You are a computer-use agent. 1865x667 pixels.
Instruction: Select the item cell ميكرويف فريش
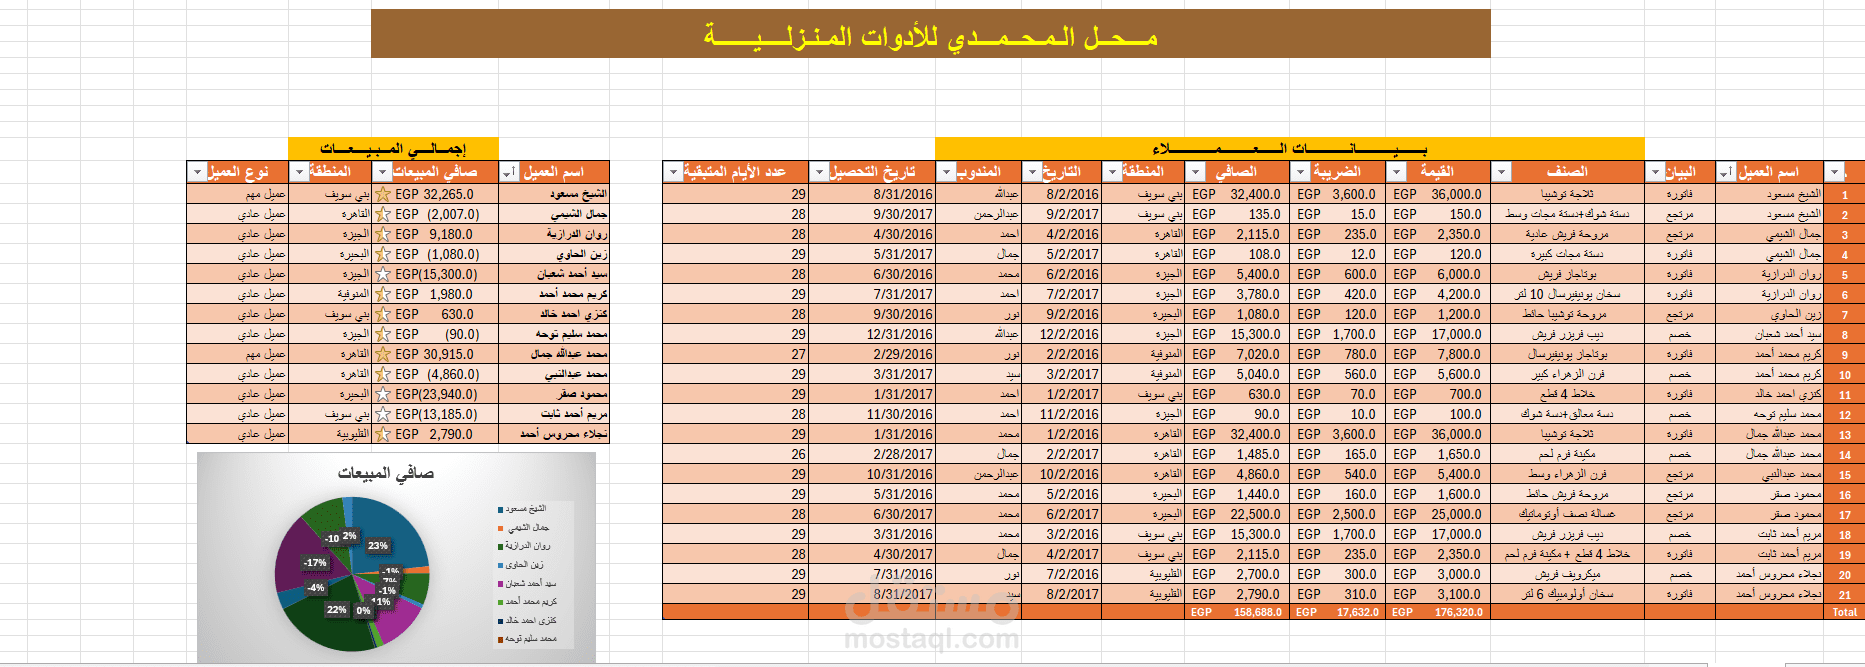click(x=1567, y=574)
